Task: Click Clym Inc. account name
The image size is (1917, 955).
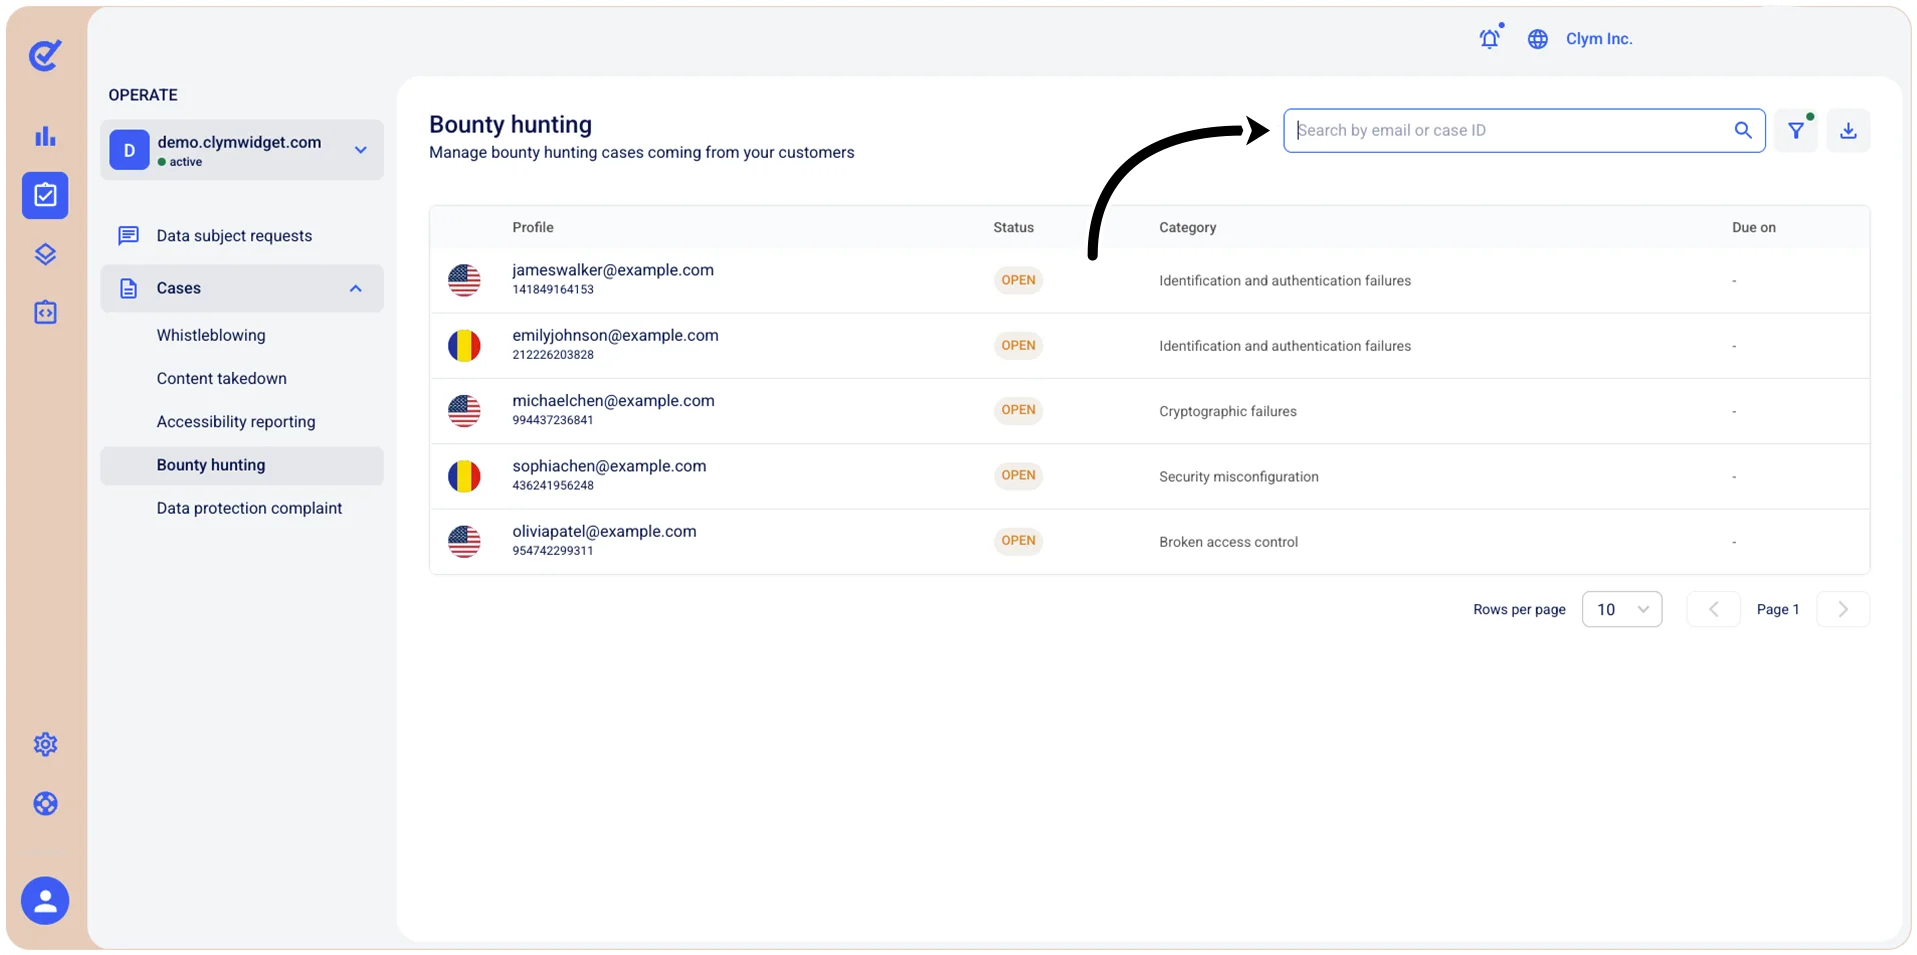Action: (1599, 39)
